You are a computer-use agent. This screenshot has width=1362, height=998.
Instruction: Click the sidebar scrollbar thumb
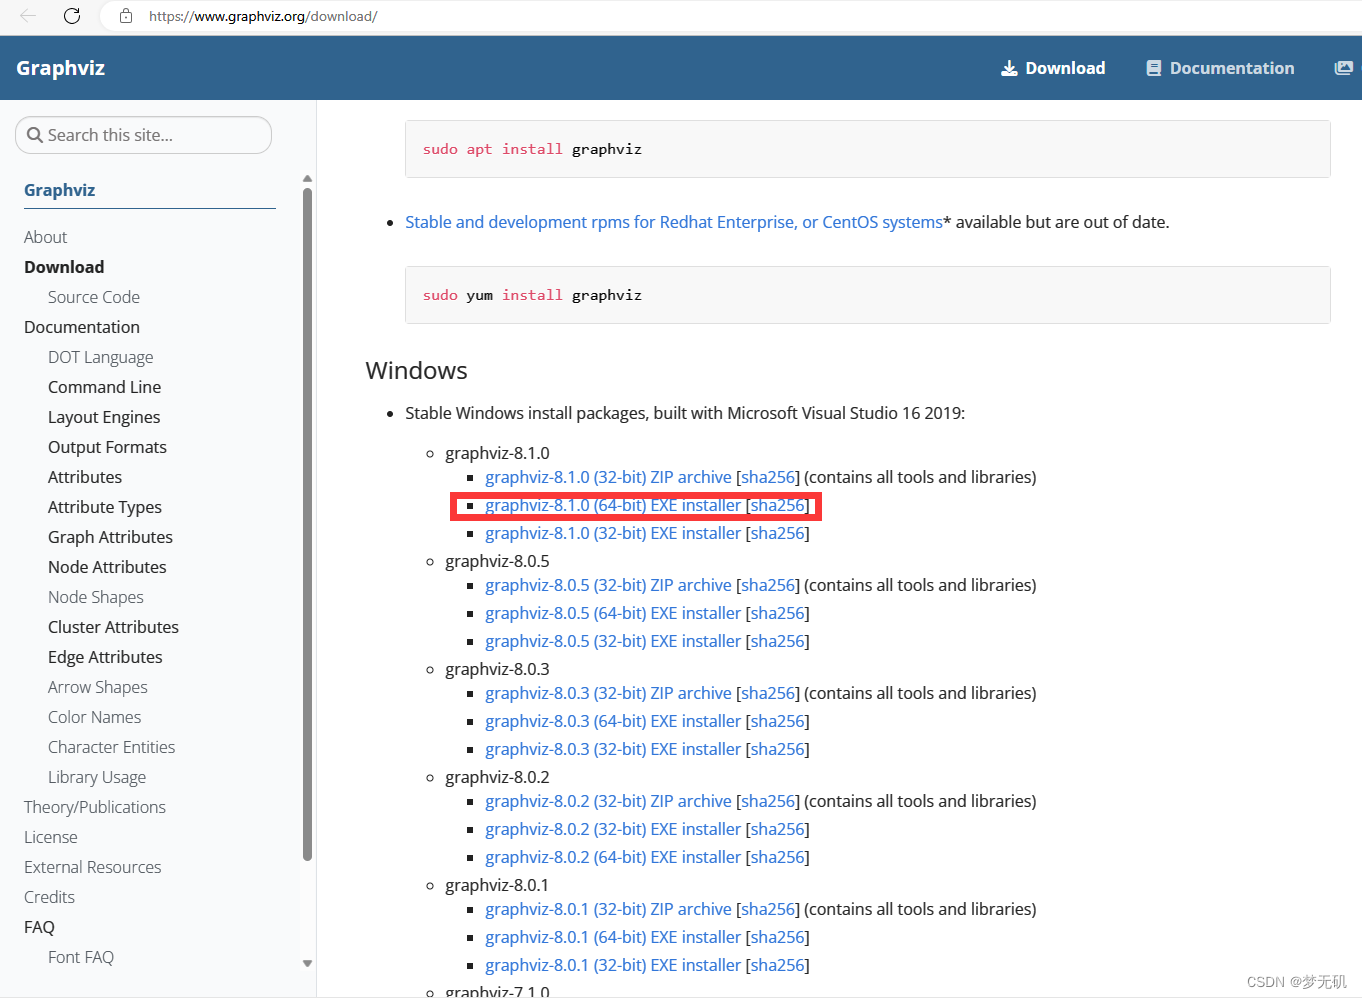coord(307,523)
